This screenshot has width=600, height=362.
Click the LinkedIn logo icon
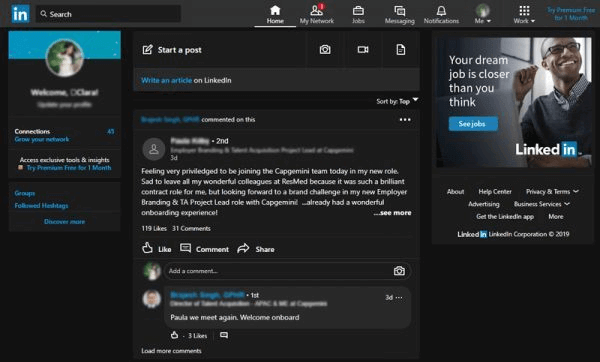point(20,14)
